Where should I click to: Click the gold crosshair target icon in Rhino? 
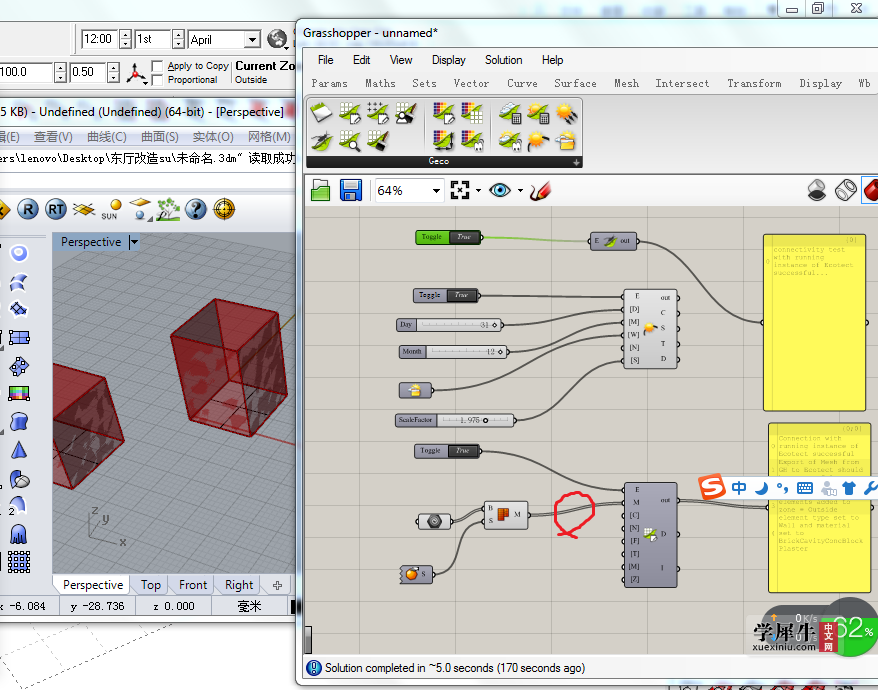(224, 209)
